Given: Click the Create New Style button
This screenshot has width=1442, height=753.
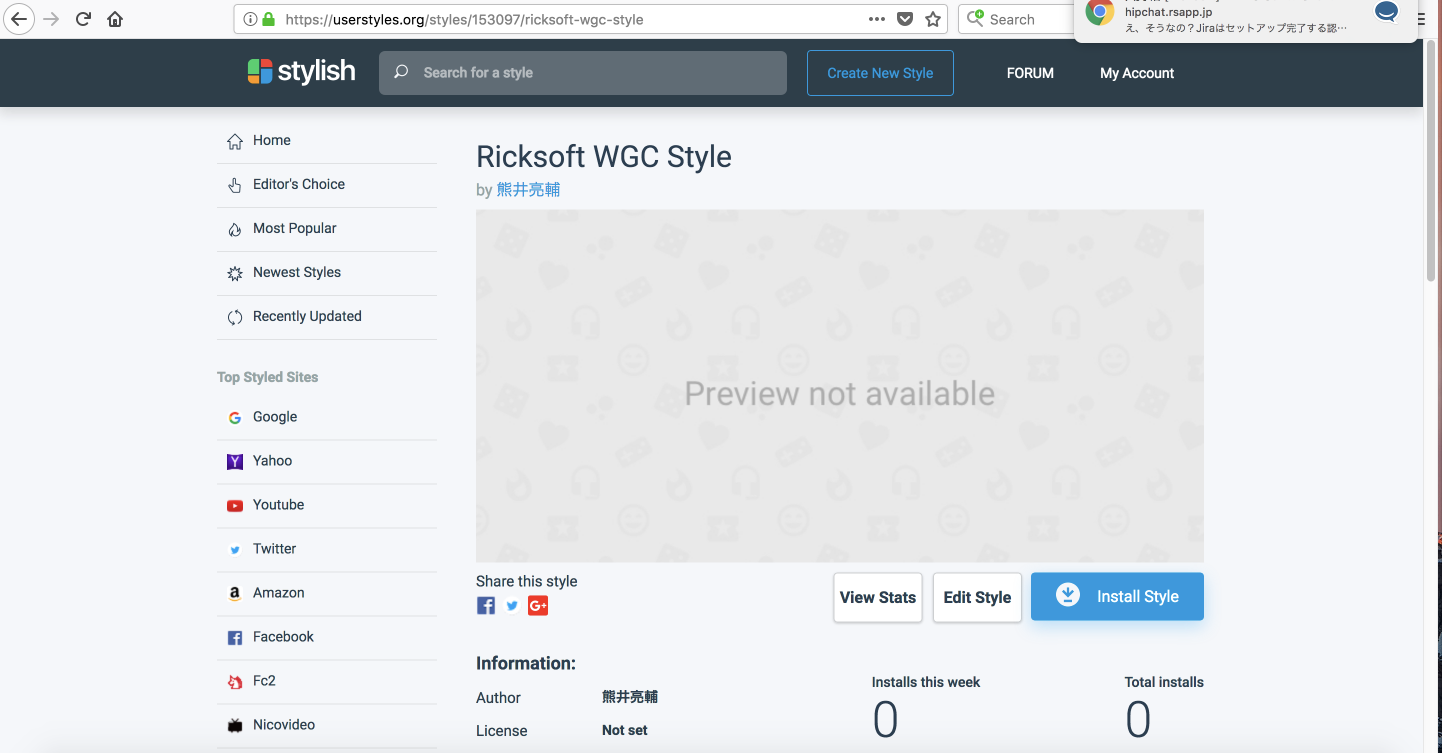Looking at the screenshot, I should coord(880,73).
